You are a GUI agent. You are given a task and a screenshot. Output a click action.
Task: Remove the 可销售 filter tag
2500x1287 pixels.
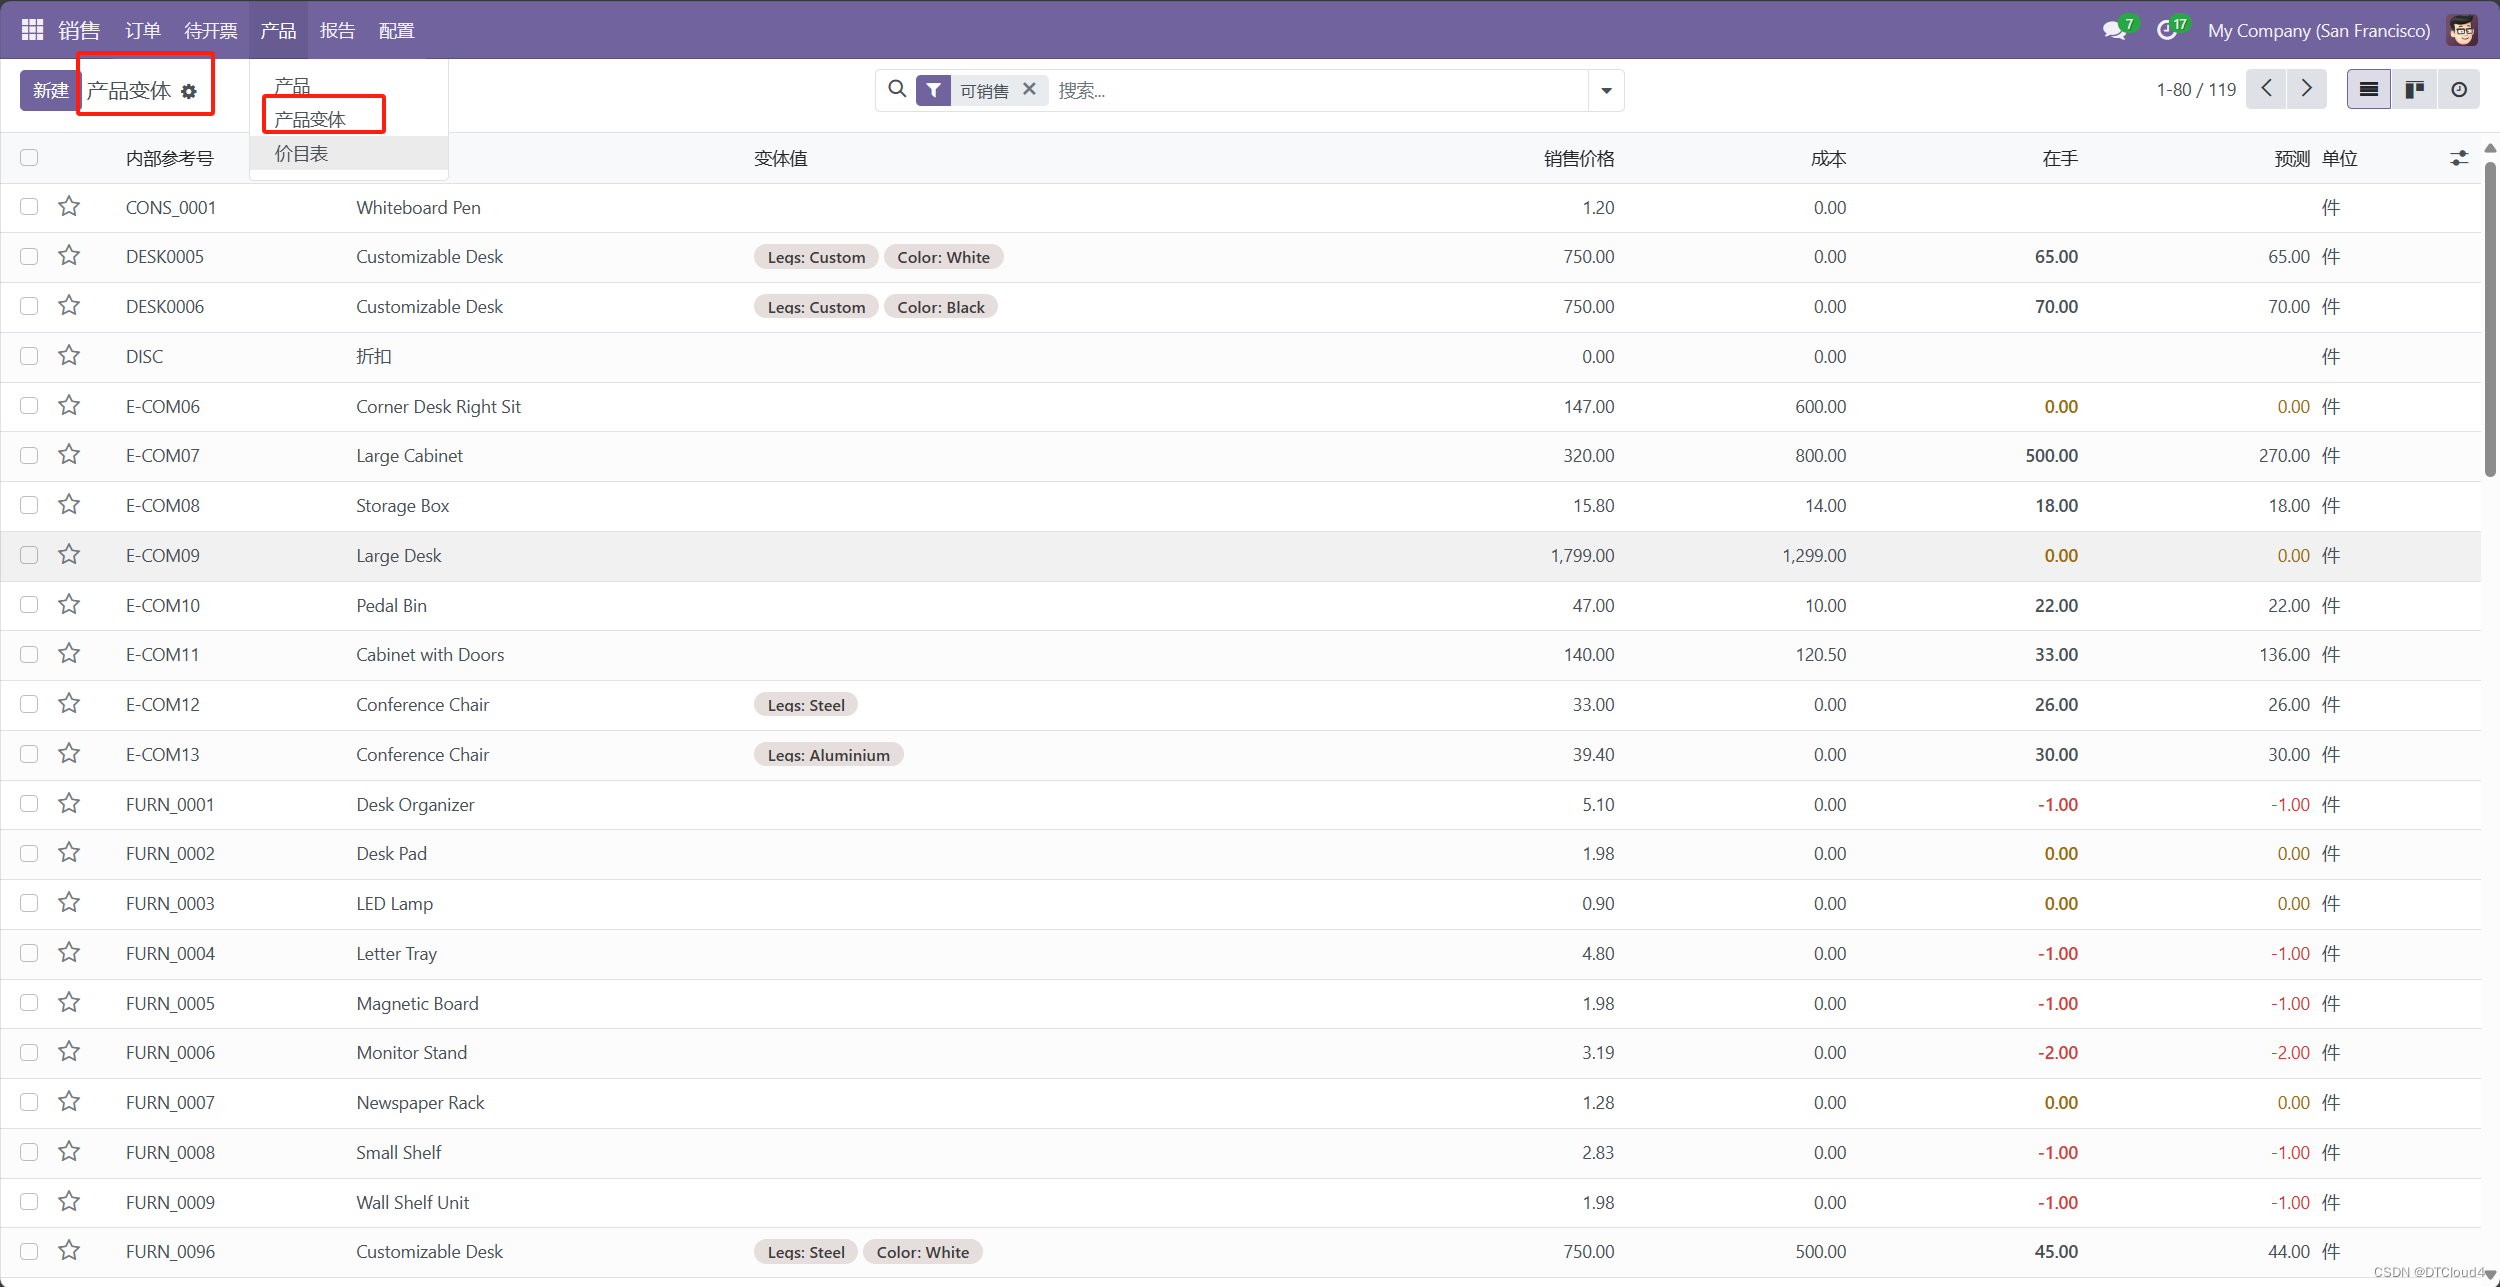pyautogui.click(x=1029, y=90)
